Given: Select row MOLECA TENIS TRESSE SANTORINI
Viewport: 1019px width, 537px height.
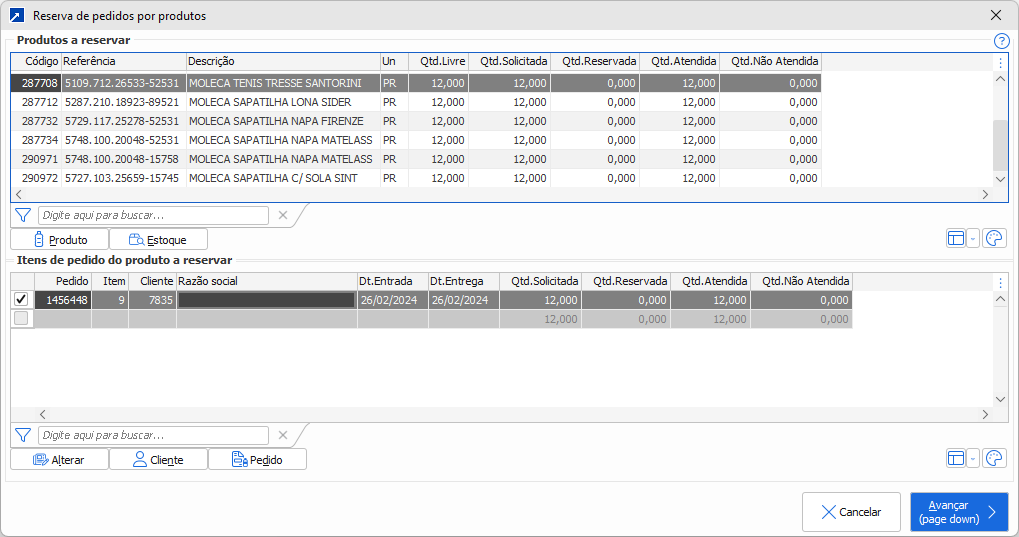Looking at the screenshot, I should click(417, 83).
